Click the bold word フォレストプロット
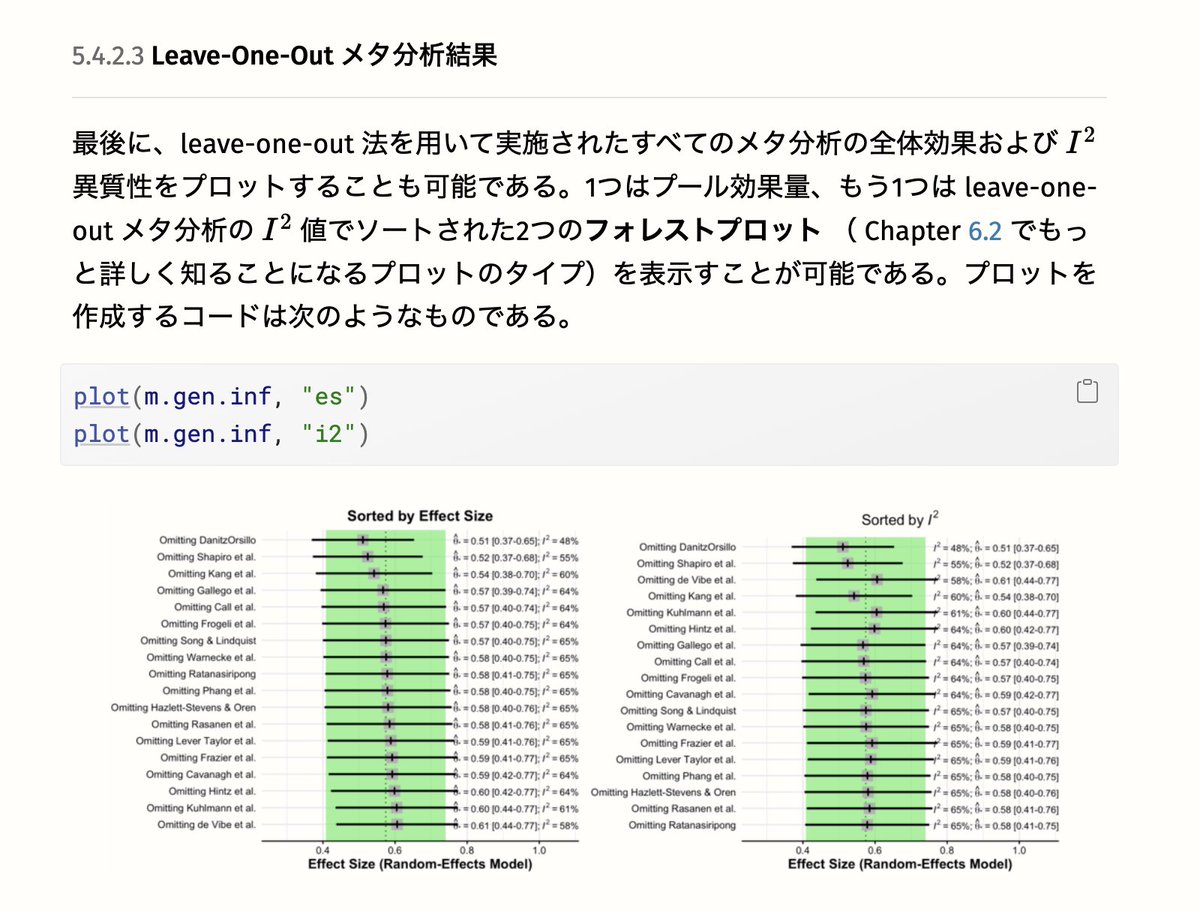The width and height of the screenshot is (1200, 911). 702,231
